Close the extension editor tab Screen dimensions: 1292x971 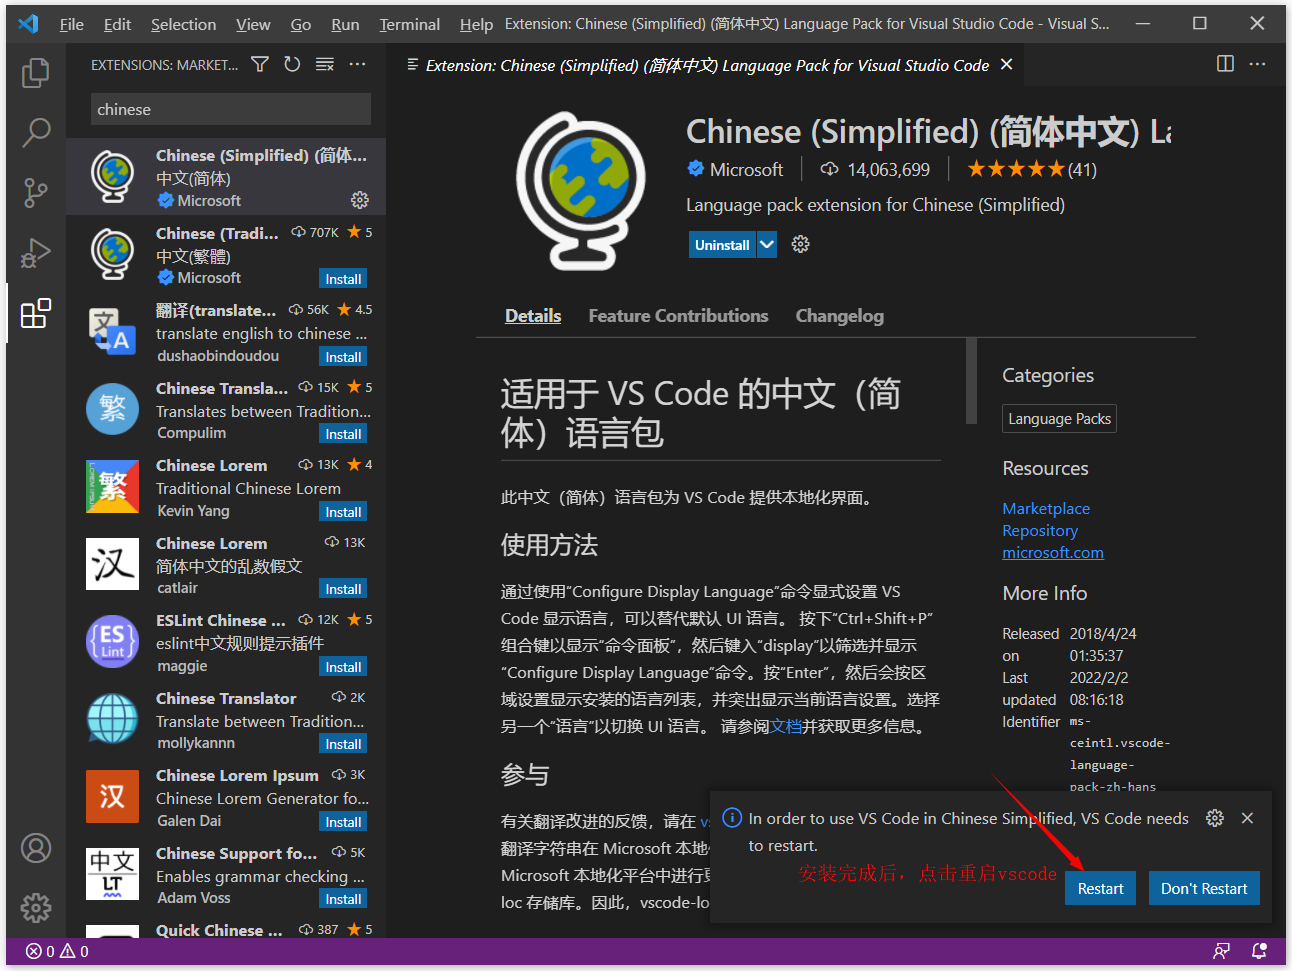(x=1006, y=64)
